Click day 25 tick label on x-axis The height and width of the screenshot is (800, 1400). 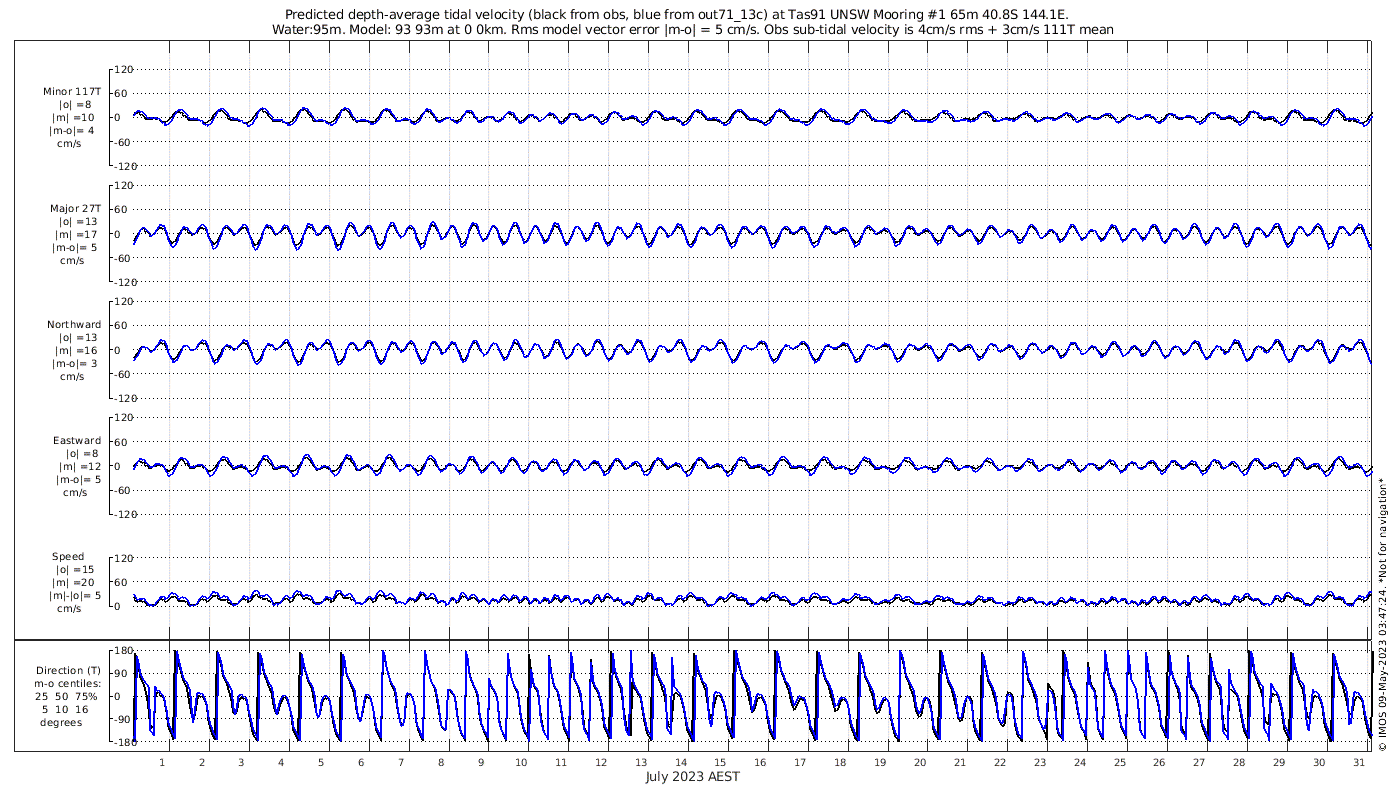click(1119, 762)
